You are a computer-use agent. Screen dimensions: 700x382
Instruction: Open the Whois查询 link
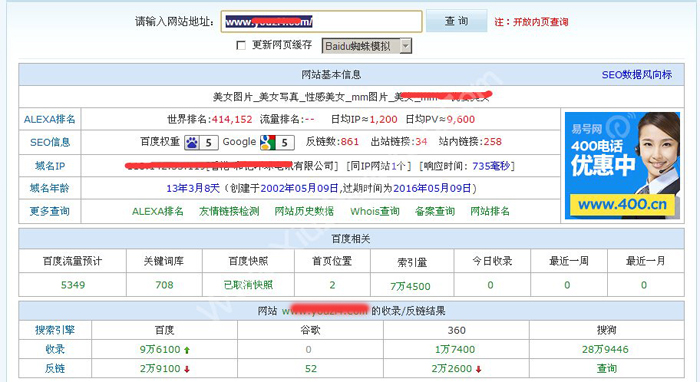[x=375, y=212]
